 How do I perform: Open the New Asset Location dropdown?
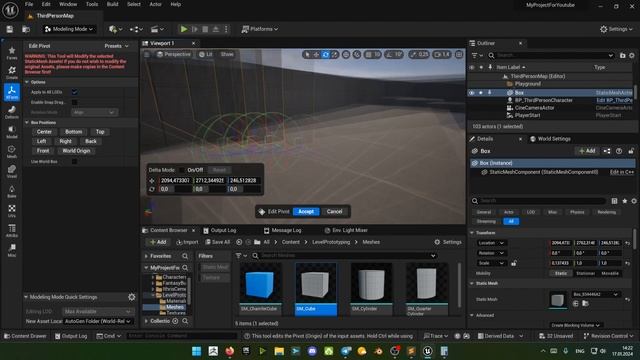(98, 321)
